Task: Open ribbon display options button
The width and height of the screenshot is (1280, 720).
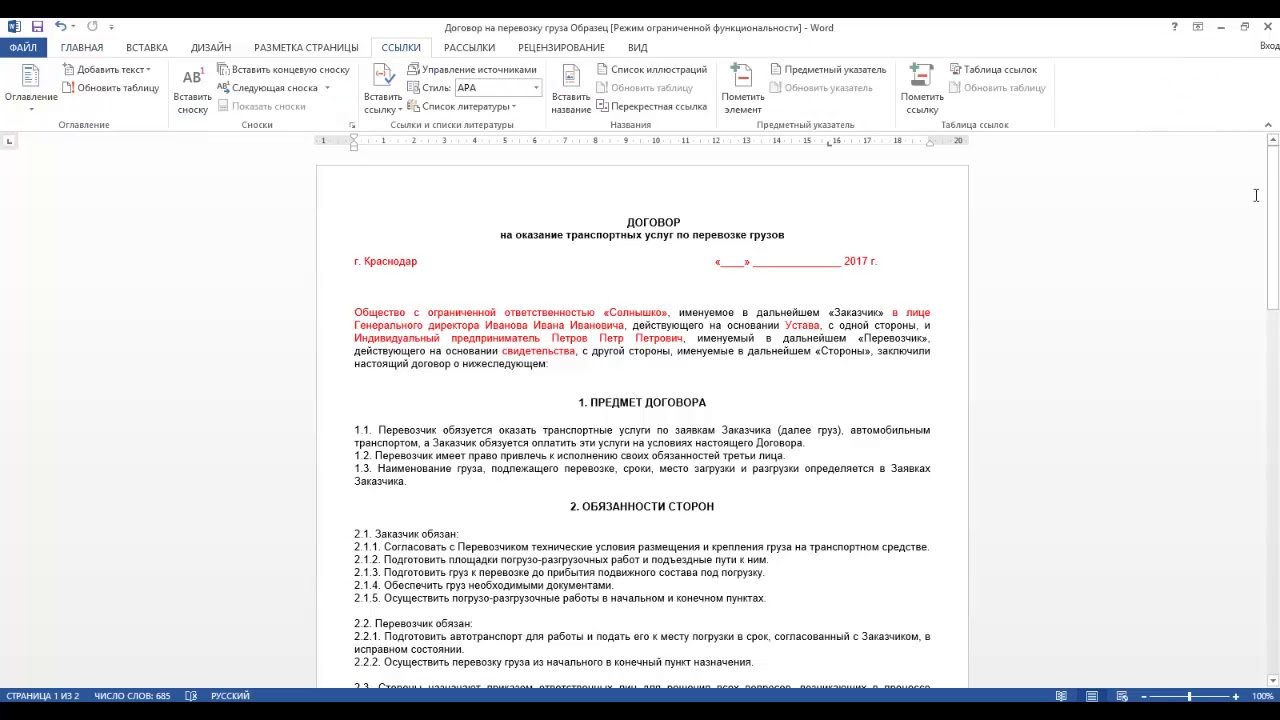Action: click(x=1197, y=27)
